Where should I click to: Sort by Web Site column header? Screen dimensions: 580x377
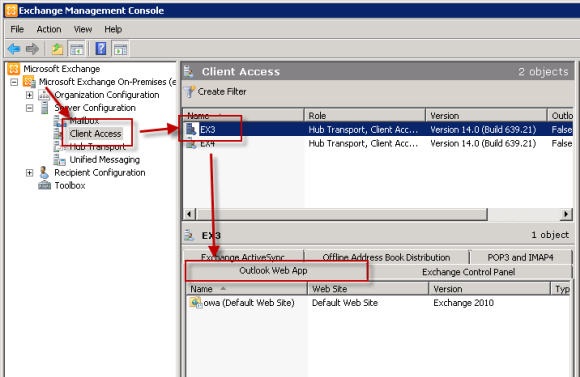(x=368, y=289)
